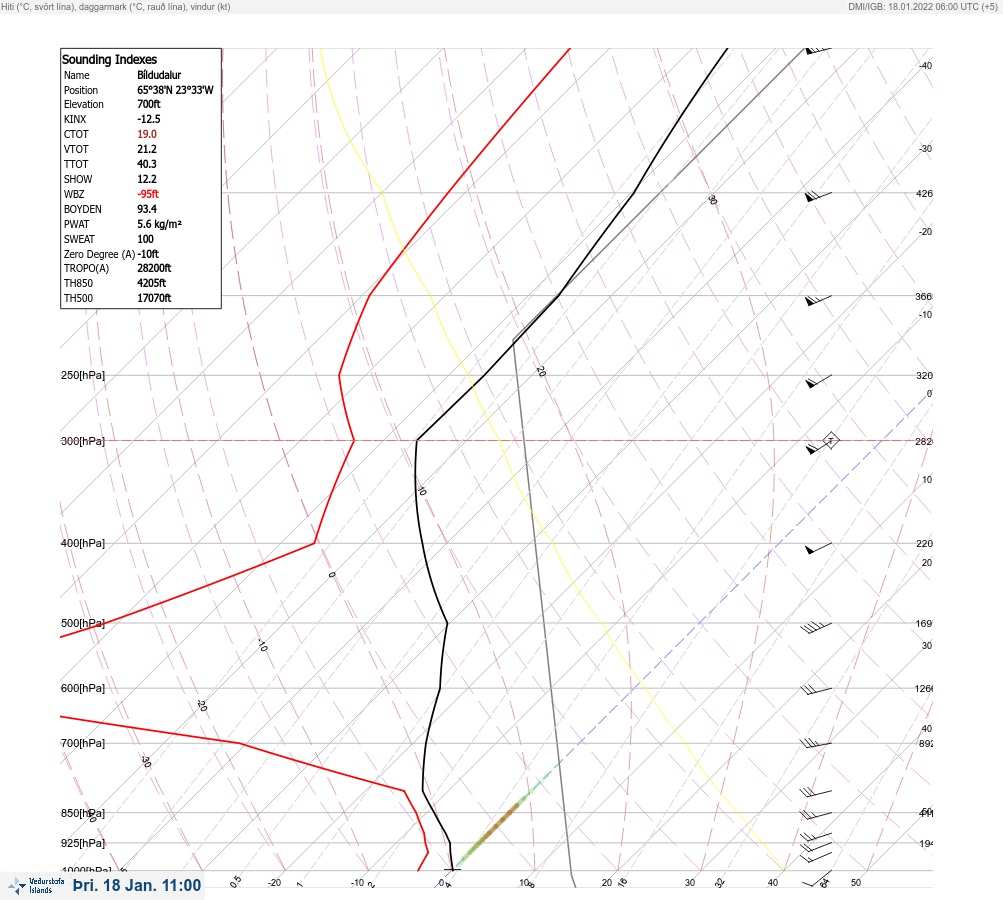Click the Zero Degree (A) row label

pos(99,254)
